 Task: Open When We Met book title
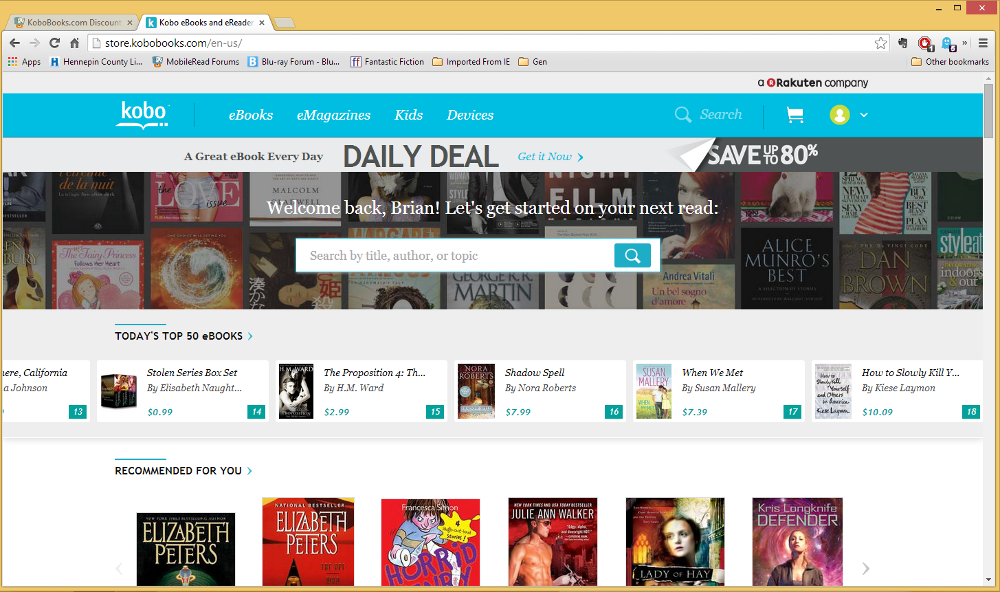click(712, 373)
